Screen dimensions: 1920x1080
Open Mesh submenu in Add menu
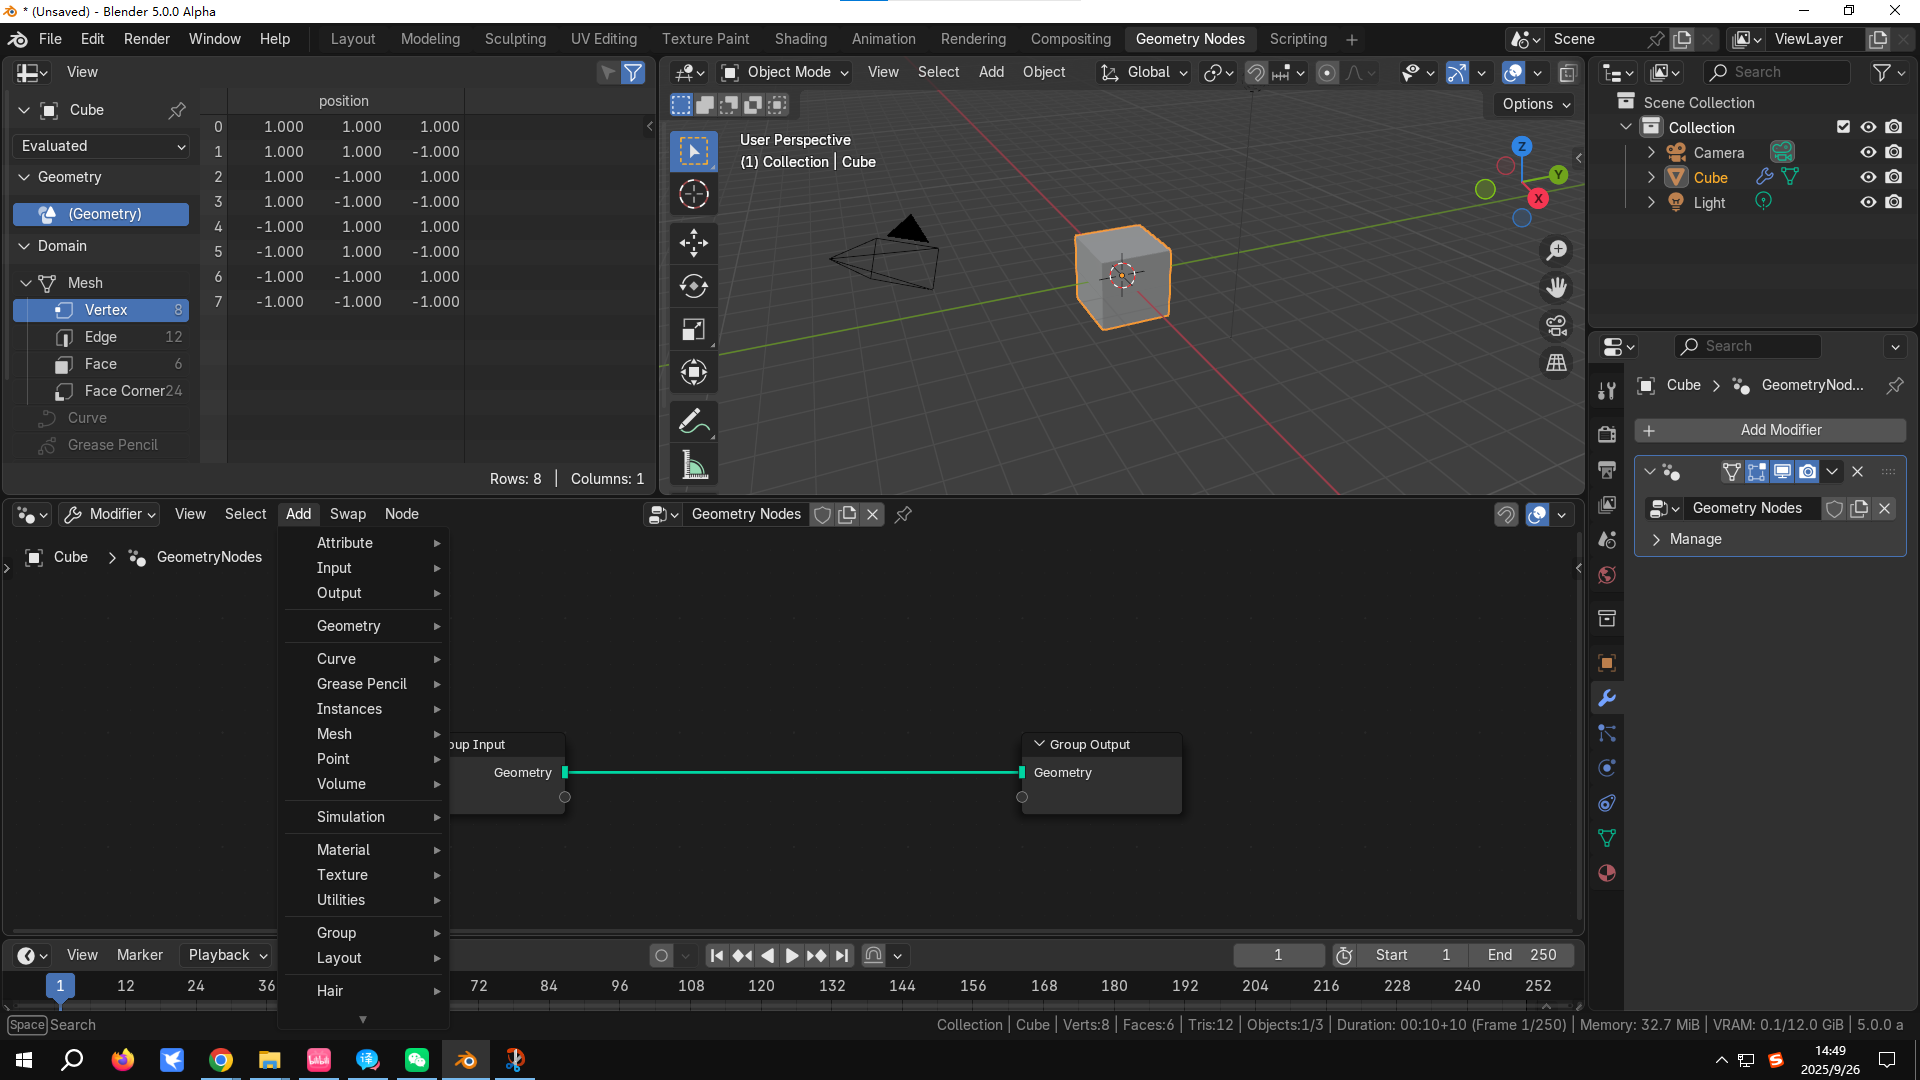(x=365, y=734)
